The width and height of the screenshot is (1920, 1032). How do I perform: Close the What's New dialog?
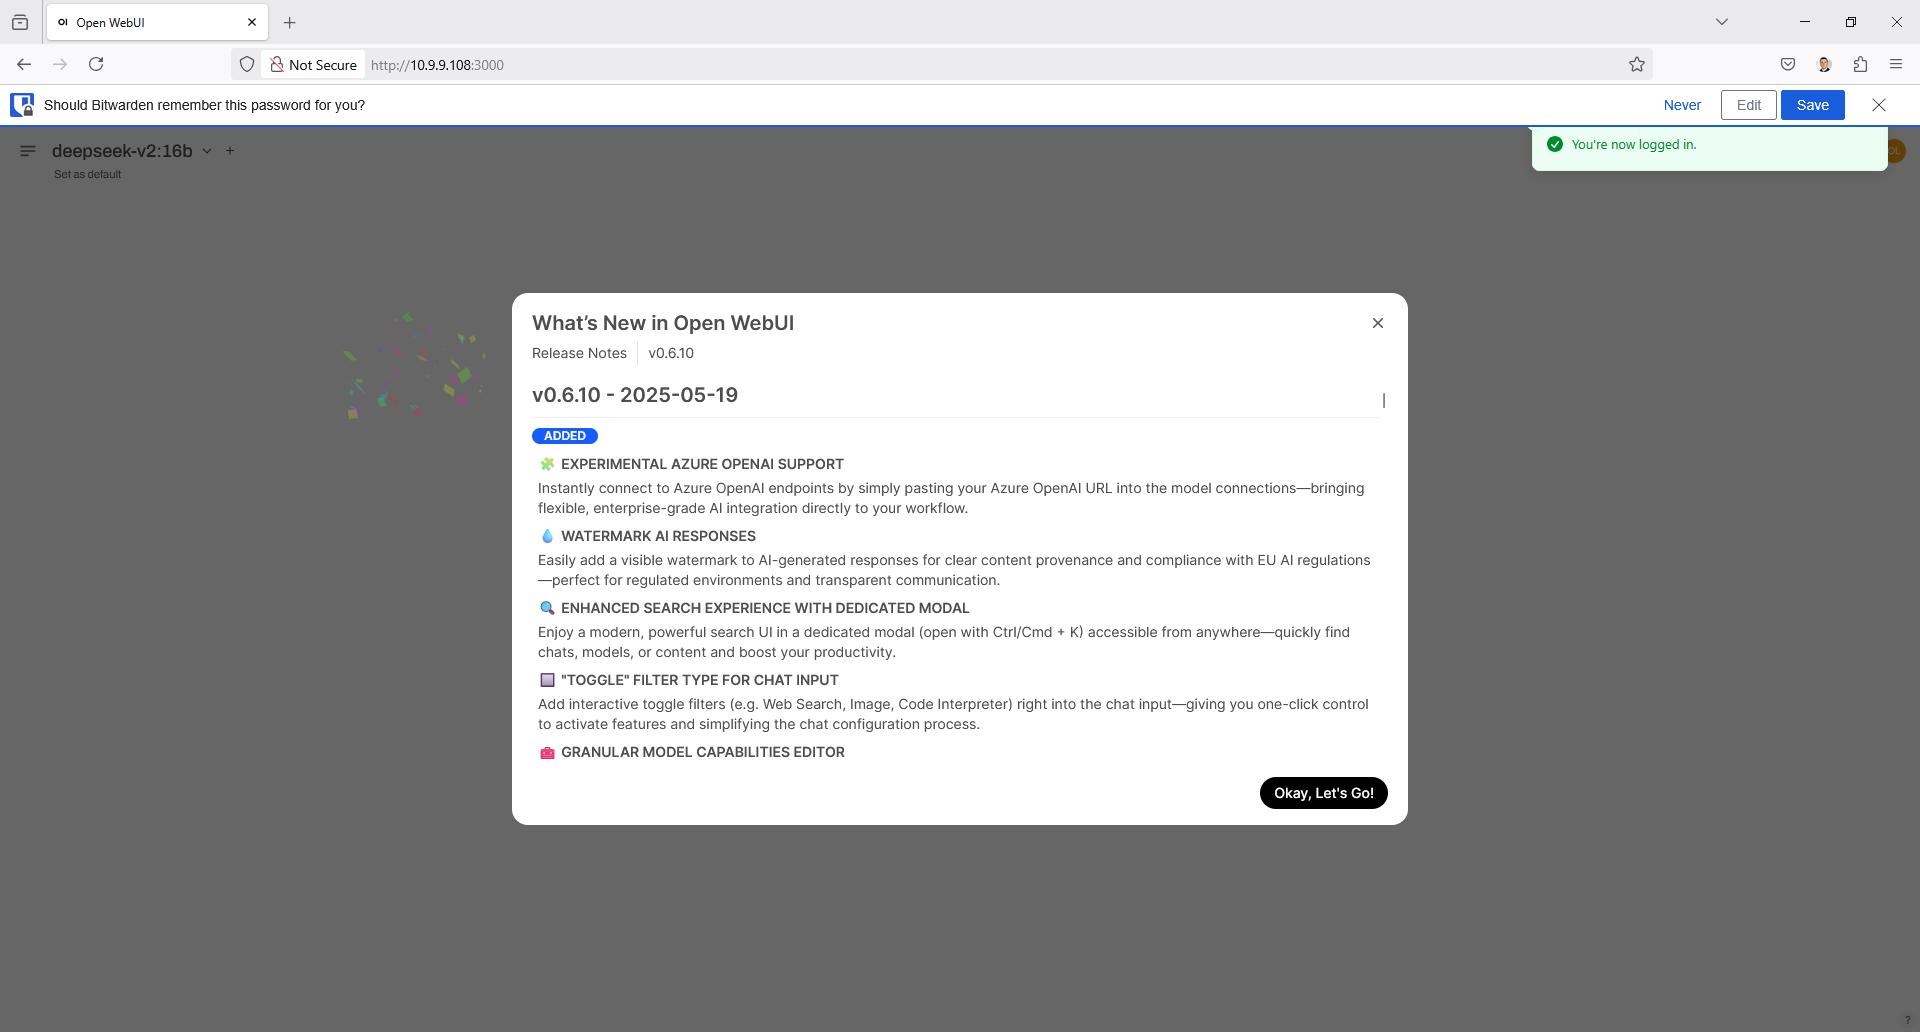[x=1377, y=323]
